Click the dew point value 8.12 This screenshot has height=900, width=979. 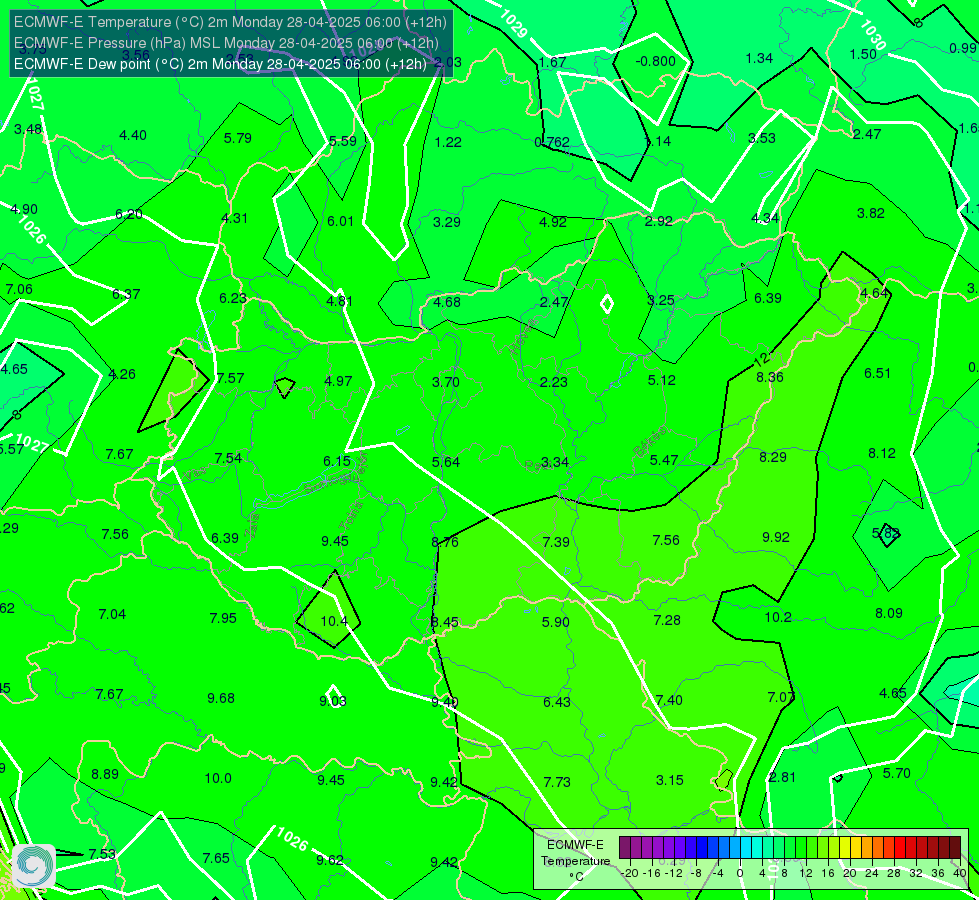[x=882, y=453]
